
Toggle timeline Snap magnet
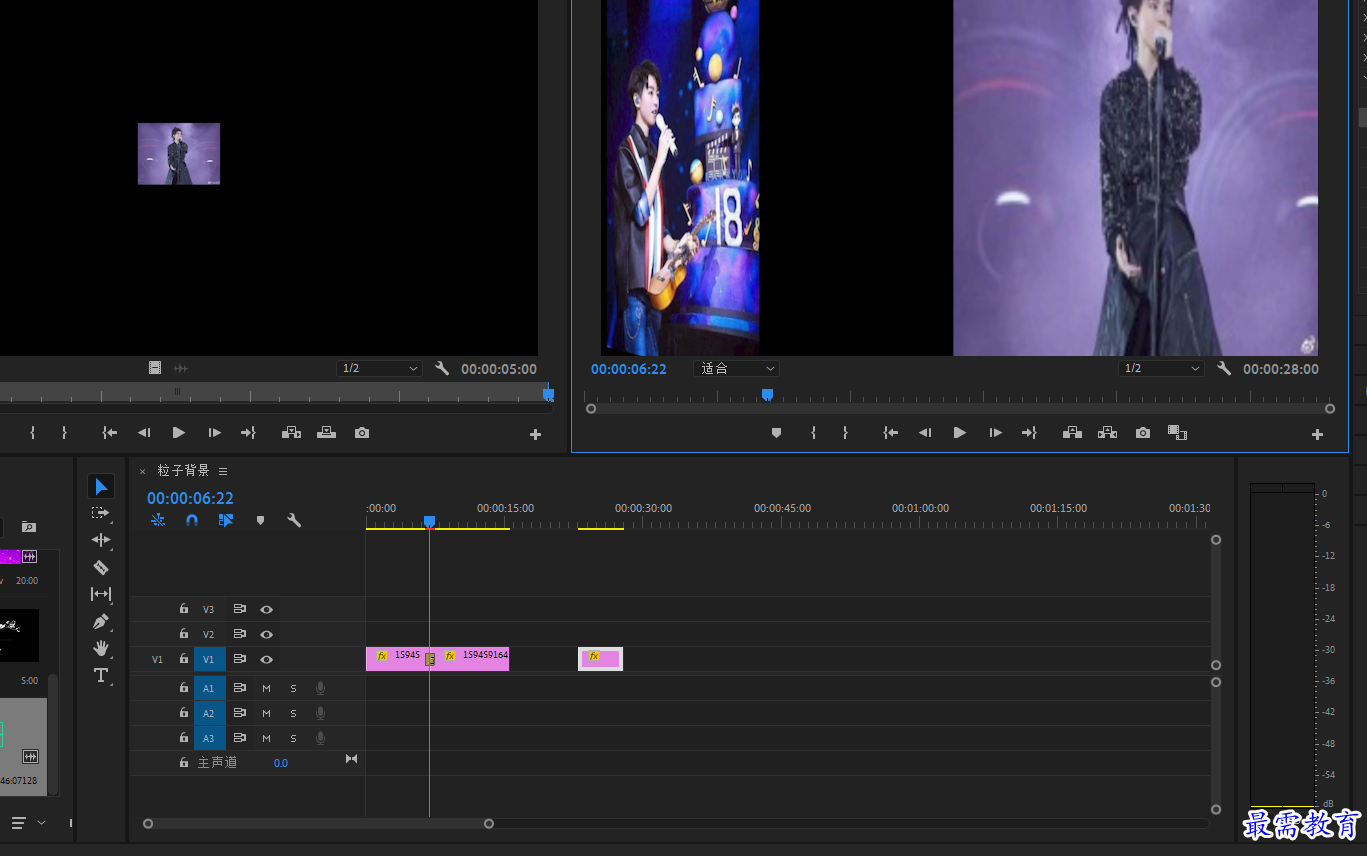click(x=192, y=520)
